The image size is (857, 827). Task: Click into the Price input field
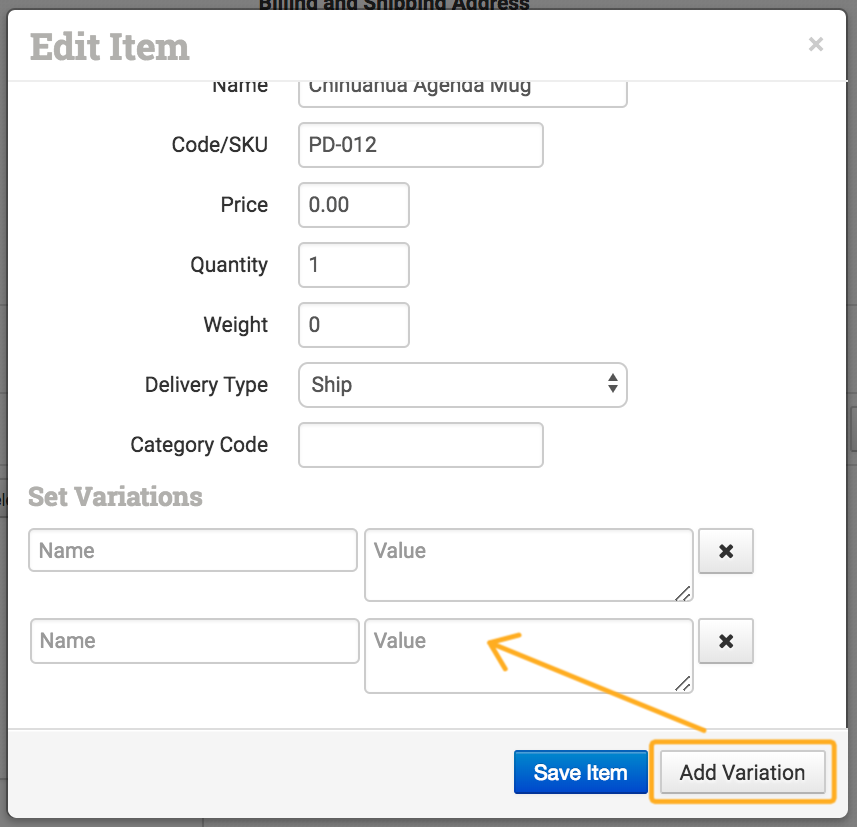click(354, 205)
